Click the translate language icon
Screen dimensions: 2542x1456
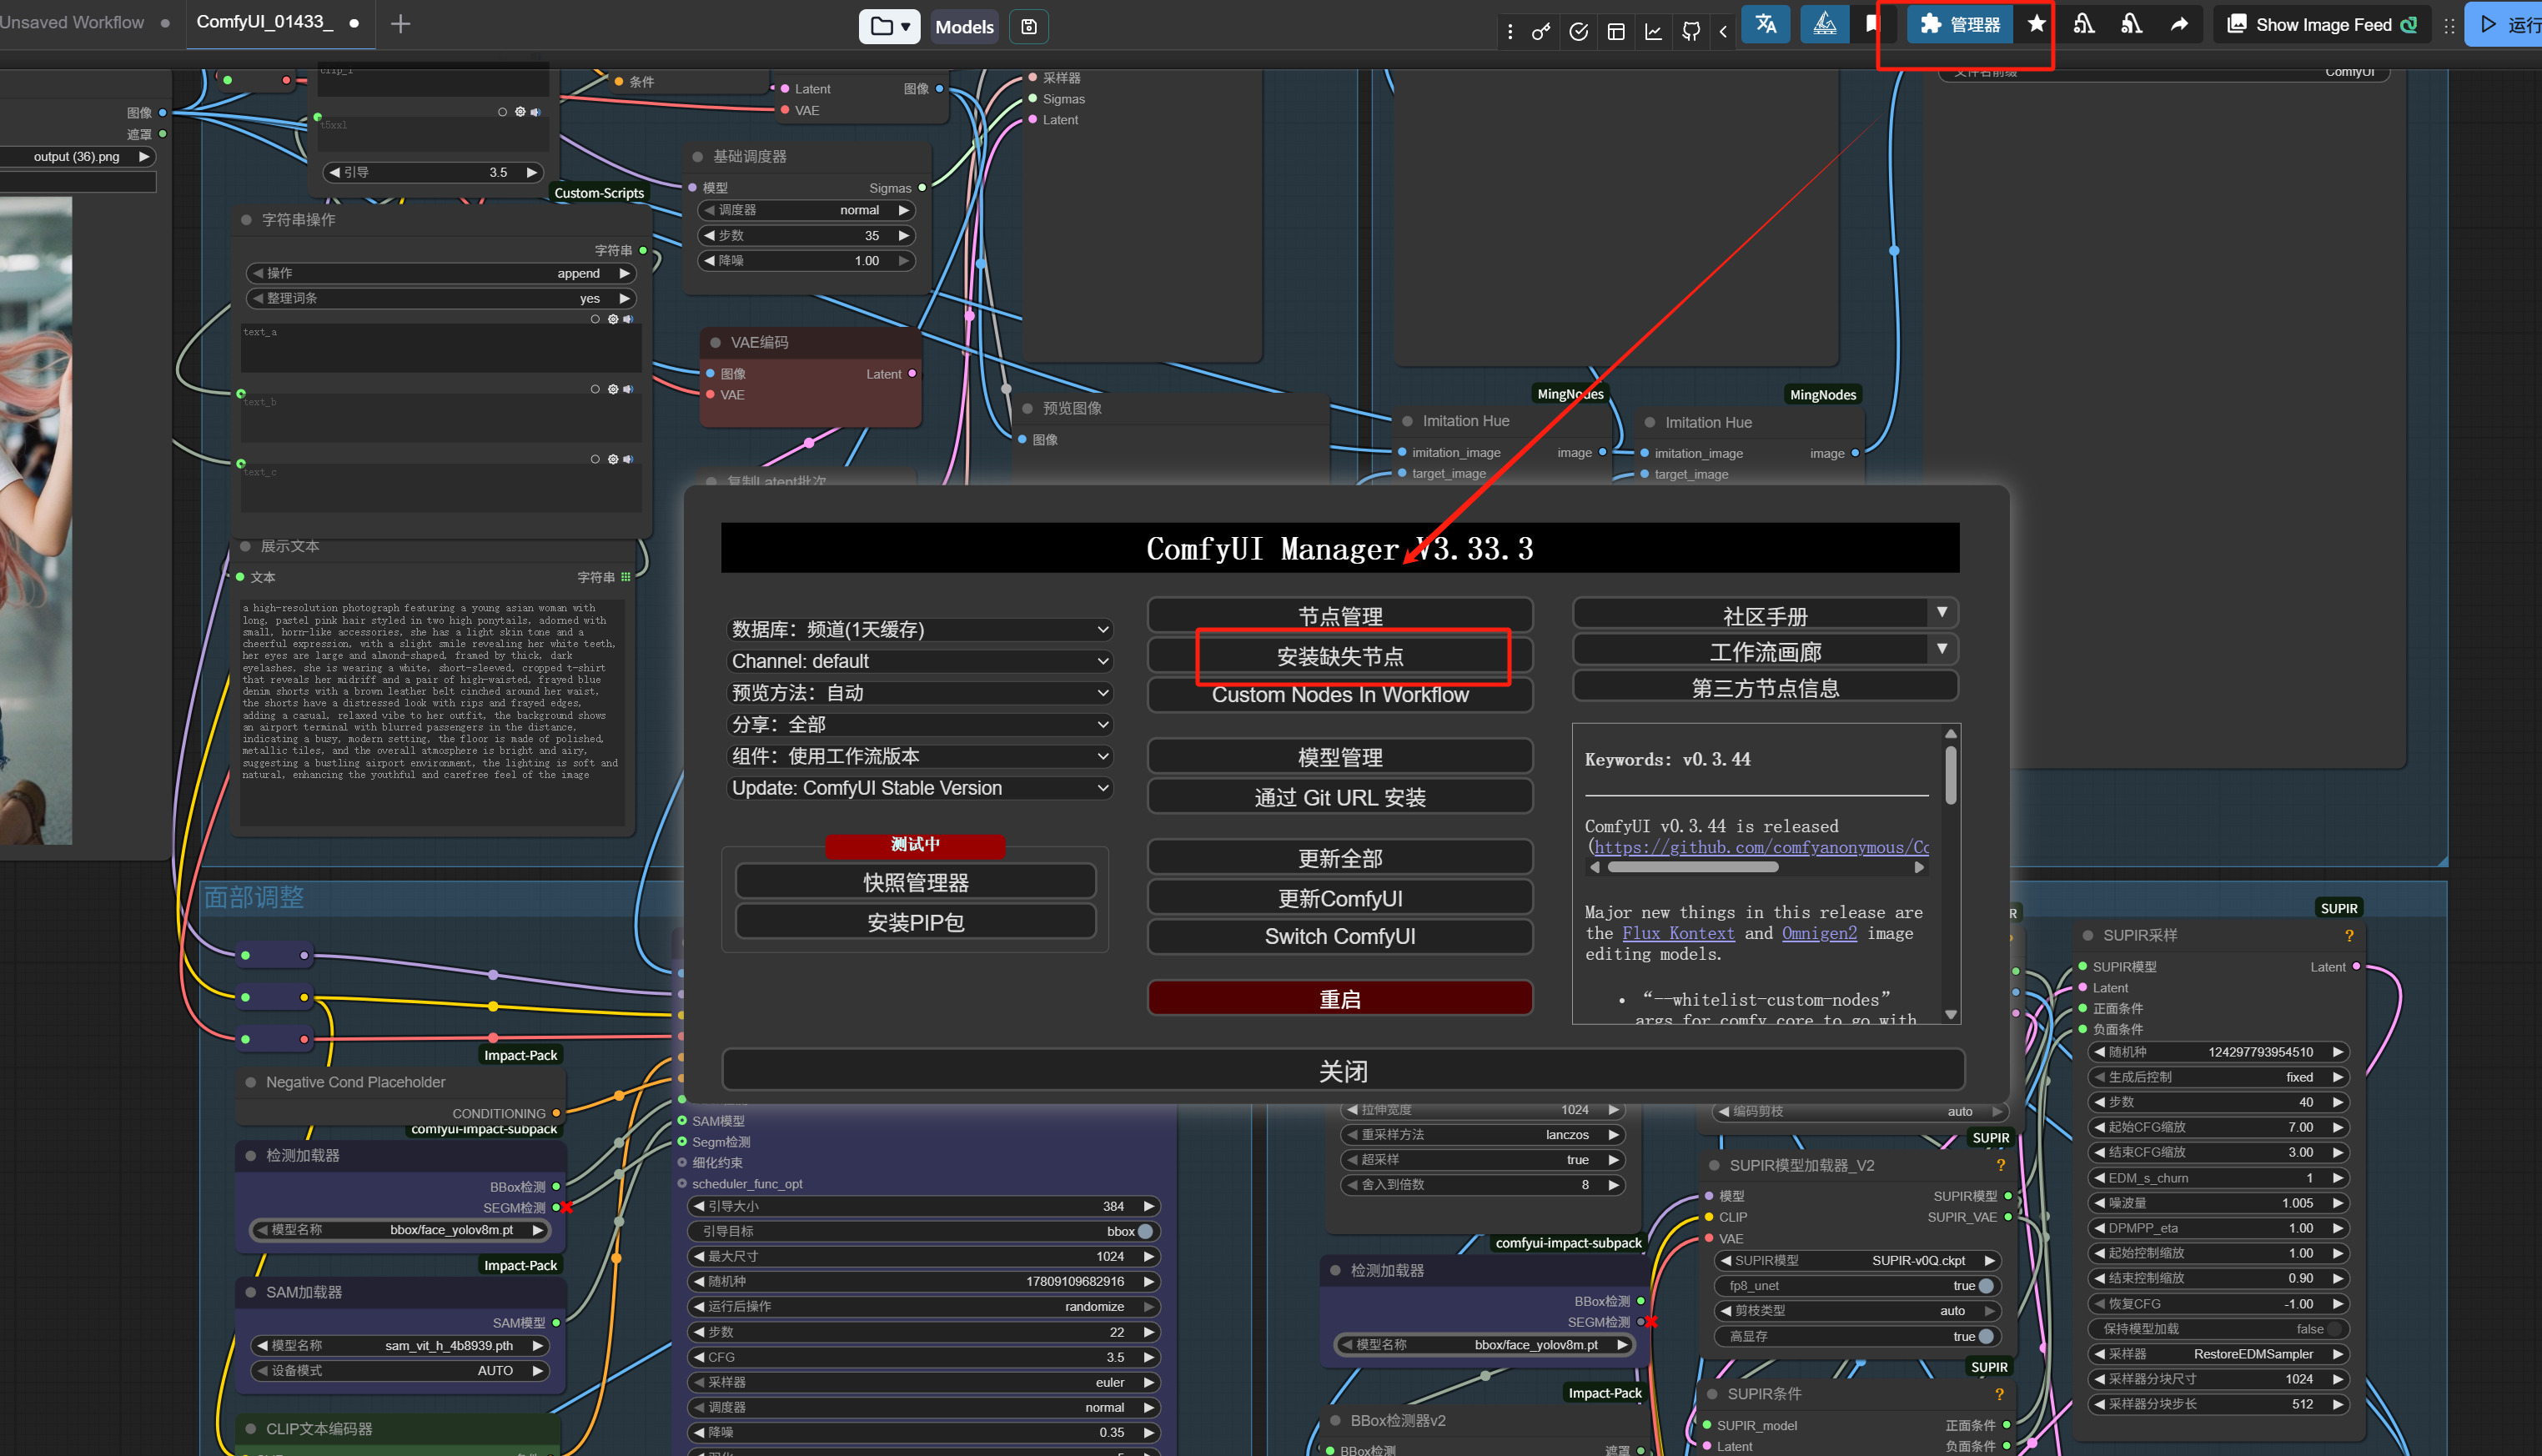[x=1765, y=25]
